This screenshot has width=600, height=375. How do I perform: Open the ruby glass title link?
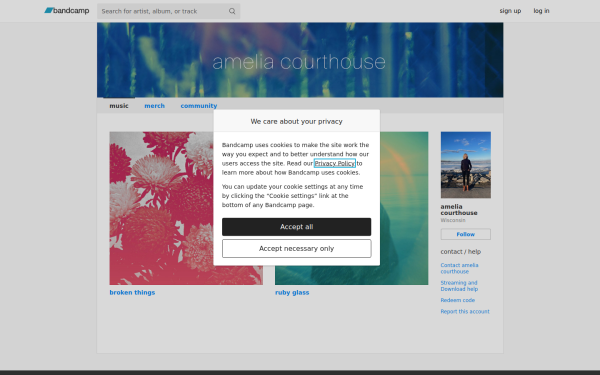click(292, 292)
